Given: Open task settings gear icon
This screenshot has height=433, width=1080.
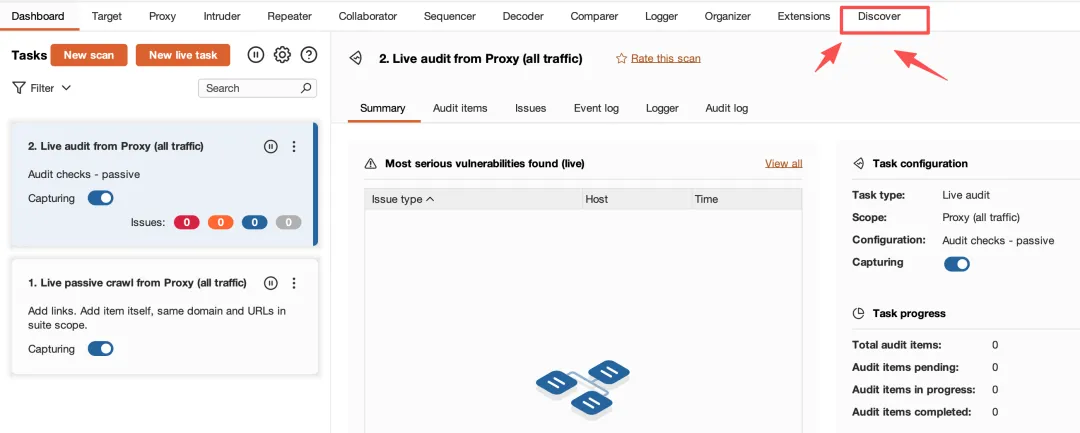Looking at the screenshot, I should 282,55.
